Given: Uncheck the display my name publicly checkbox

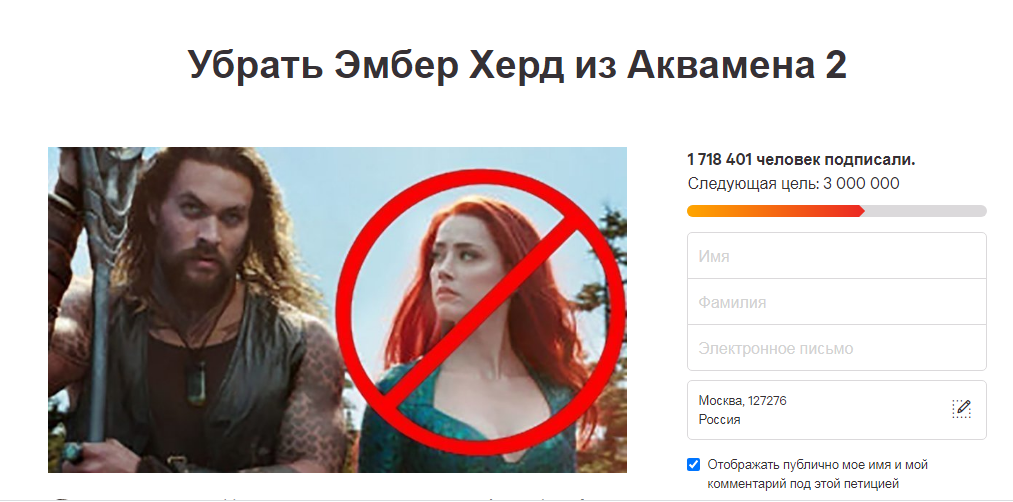Looking at the screenshot, I should 693,465.
